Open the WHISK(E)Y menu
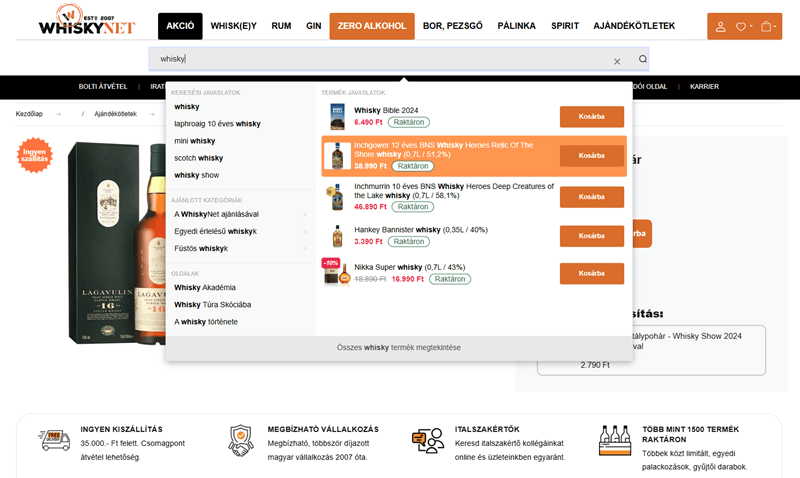The height and width of the screenshot is (478, 800). click(234, 26)
